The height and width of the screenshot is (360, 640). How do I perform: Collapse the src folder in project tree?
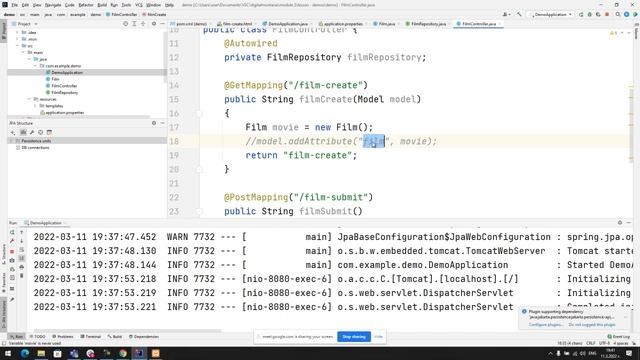[18, 46]
